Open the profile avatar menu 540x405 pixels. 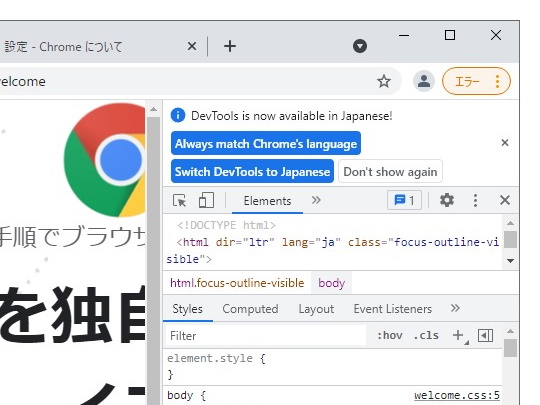point(424,82)
